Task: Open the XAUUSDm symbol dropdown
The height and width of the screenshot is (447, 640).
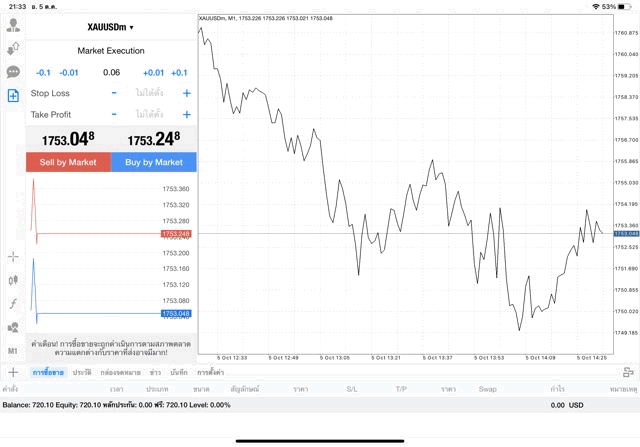Action: click(x=110, y=27)
